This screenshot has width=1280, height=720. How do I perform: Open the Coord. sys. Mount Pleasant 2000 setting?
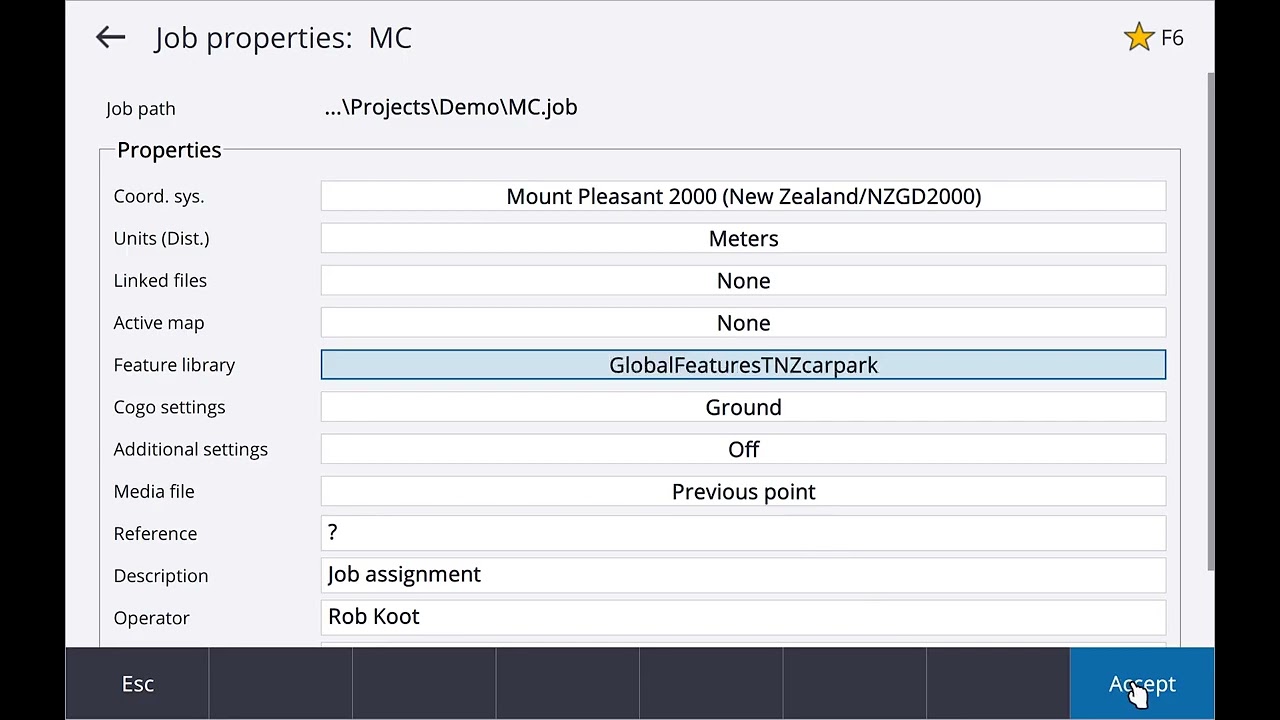(x=743, y=196)
